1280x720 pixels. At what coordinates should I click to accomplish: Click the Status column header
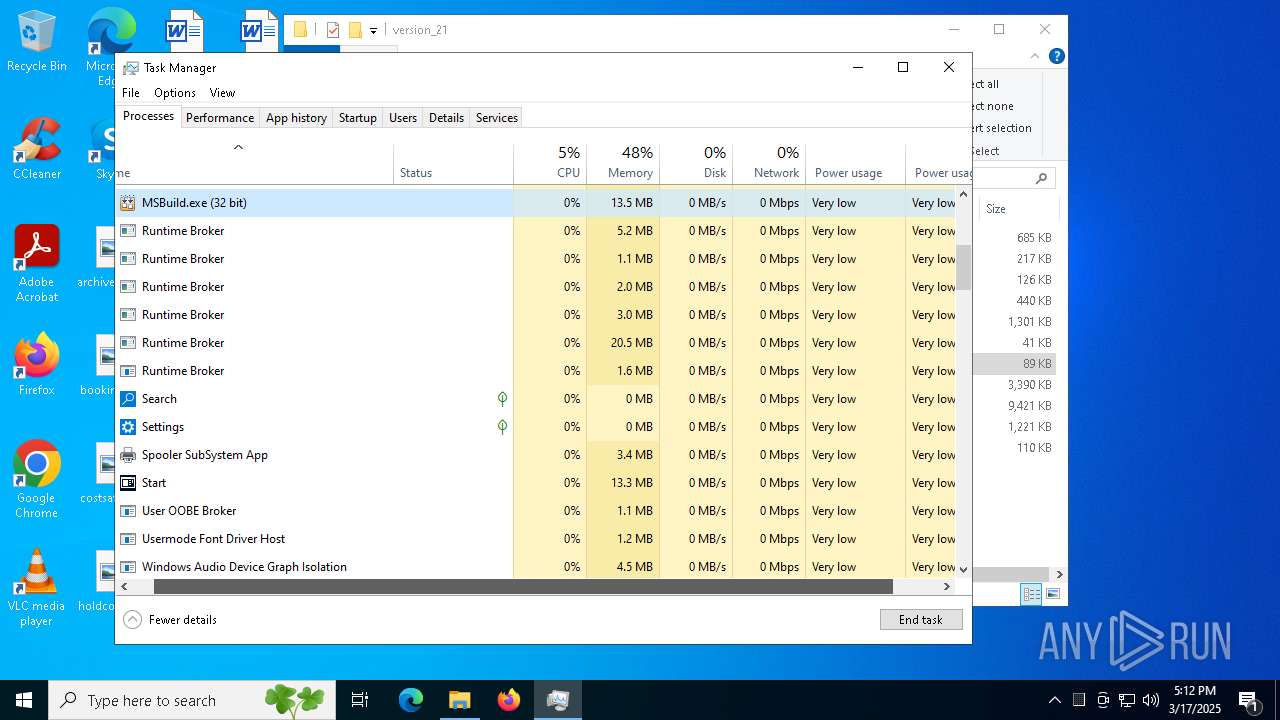pos(453,163)
